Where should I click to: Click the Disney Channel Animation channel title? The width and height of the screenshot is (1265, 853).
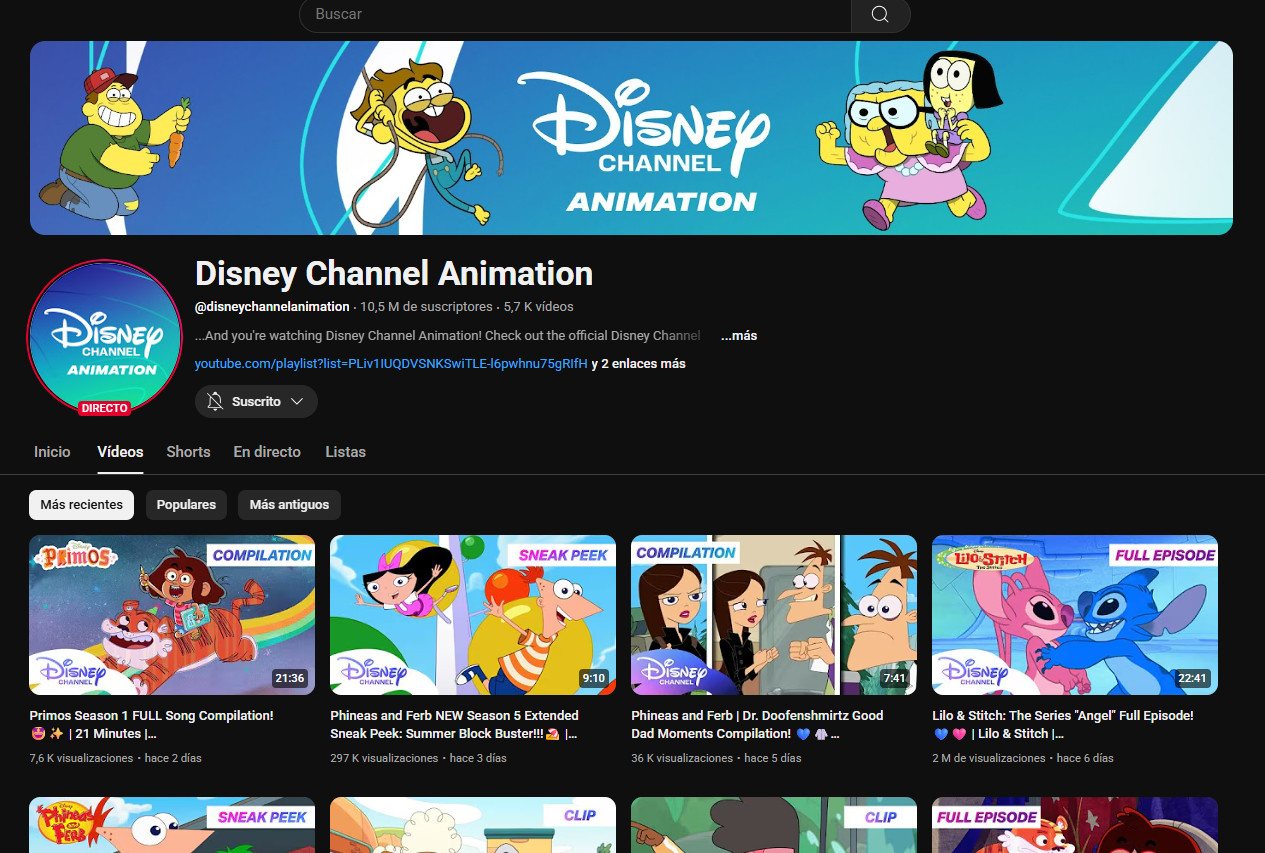[x=394, y=273]
